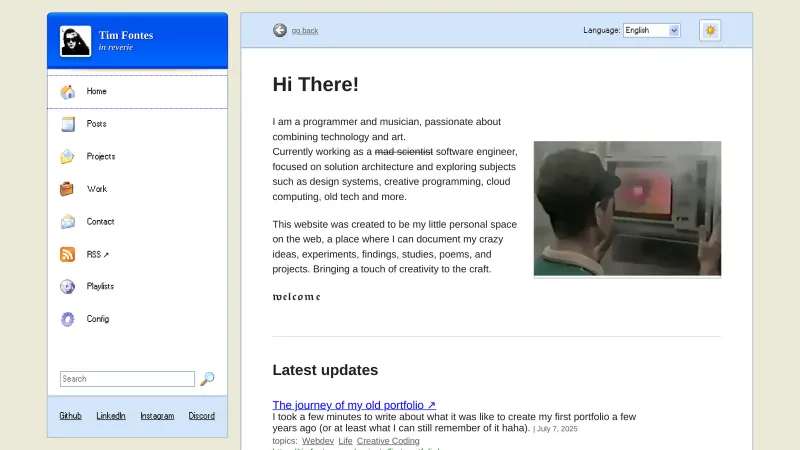Viewport: 800px width, 450px height.
Task: Click the Projects folder icon
Action: pyautogui.click(x=68, y=157)
